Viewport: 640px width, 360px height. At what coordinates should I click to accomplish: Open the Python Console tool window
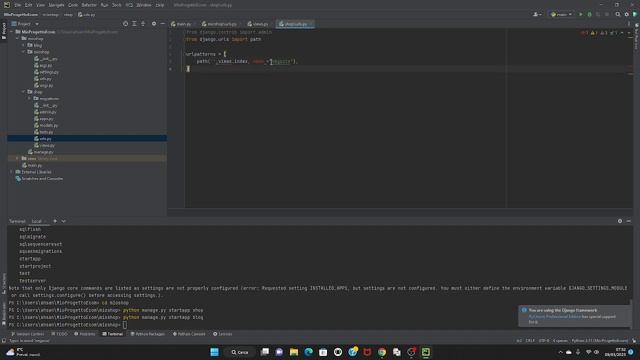point(189,334)
